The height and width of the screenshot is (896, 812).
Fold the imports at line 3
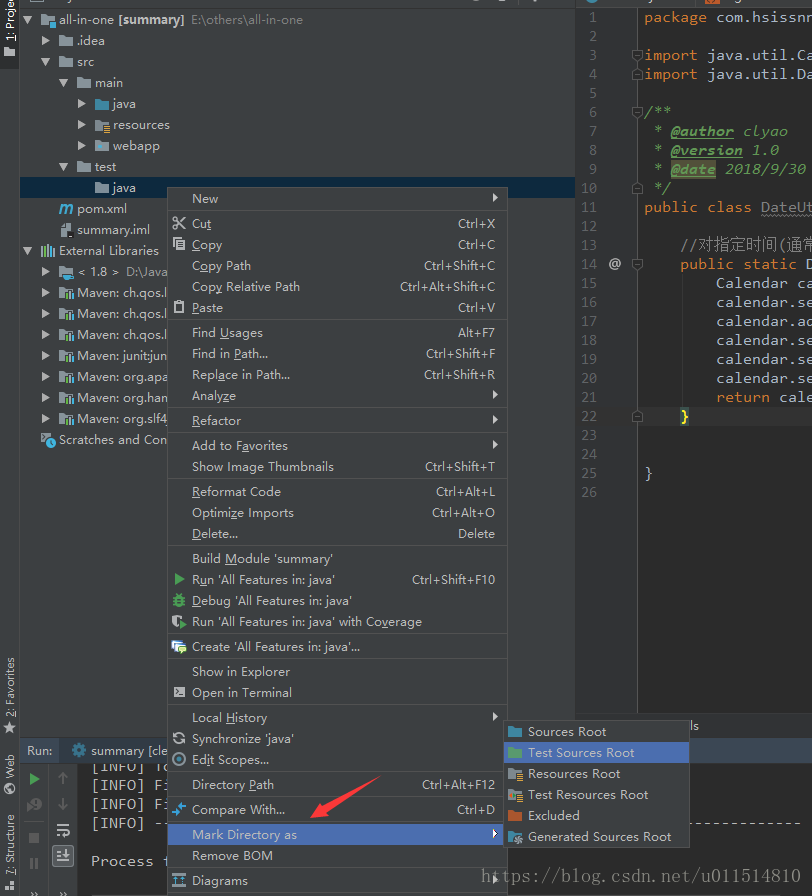[637, 55]
